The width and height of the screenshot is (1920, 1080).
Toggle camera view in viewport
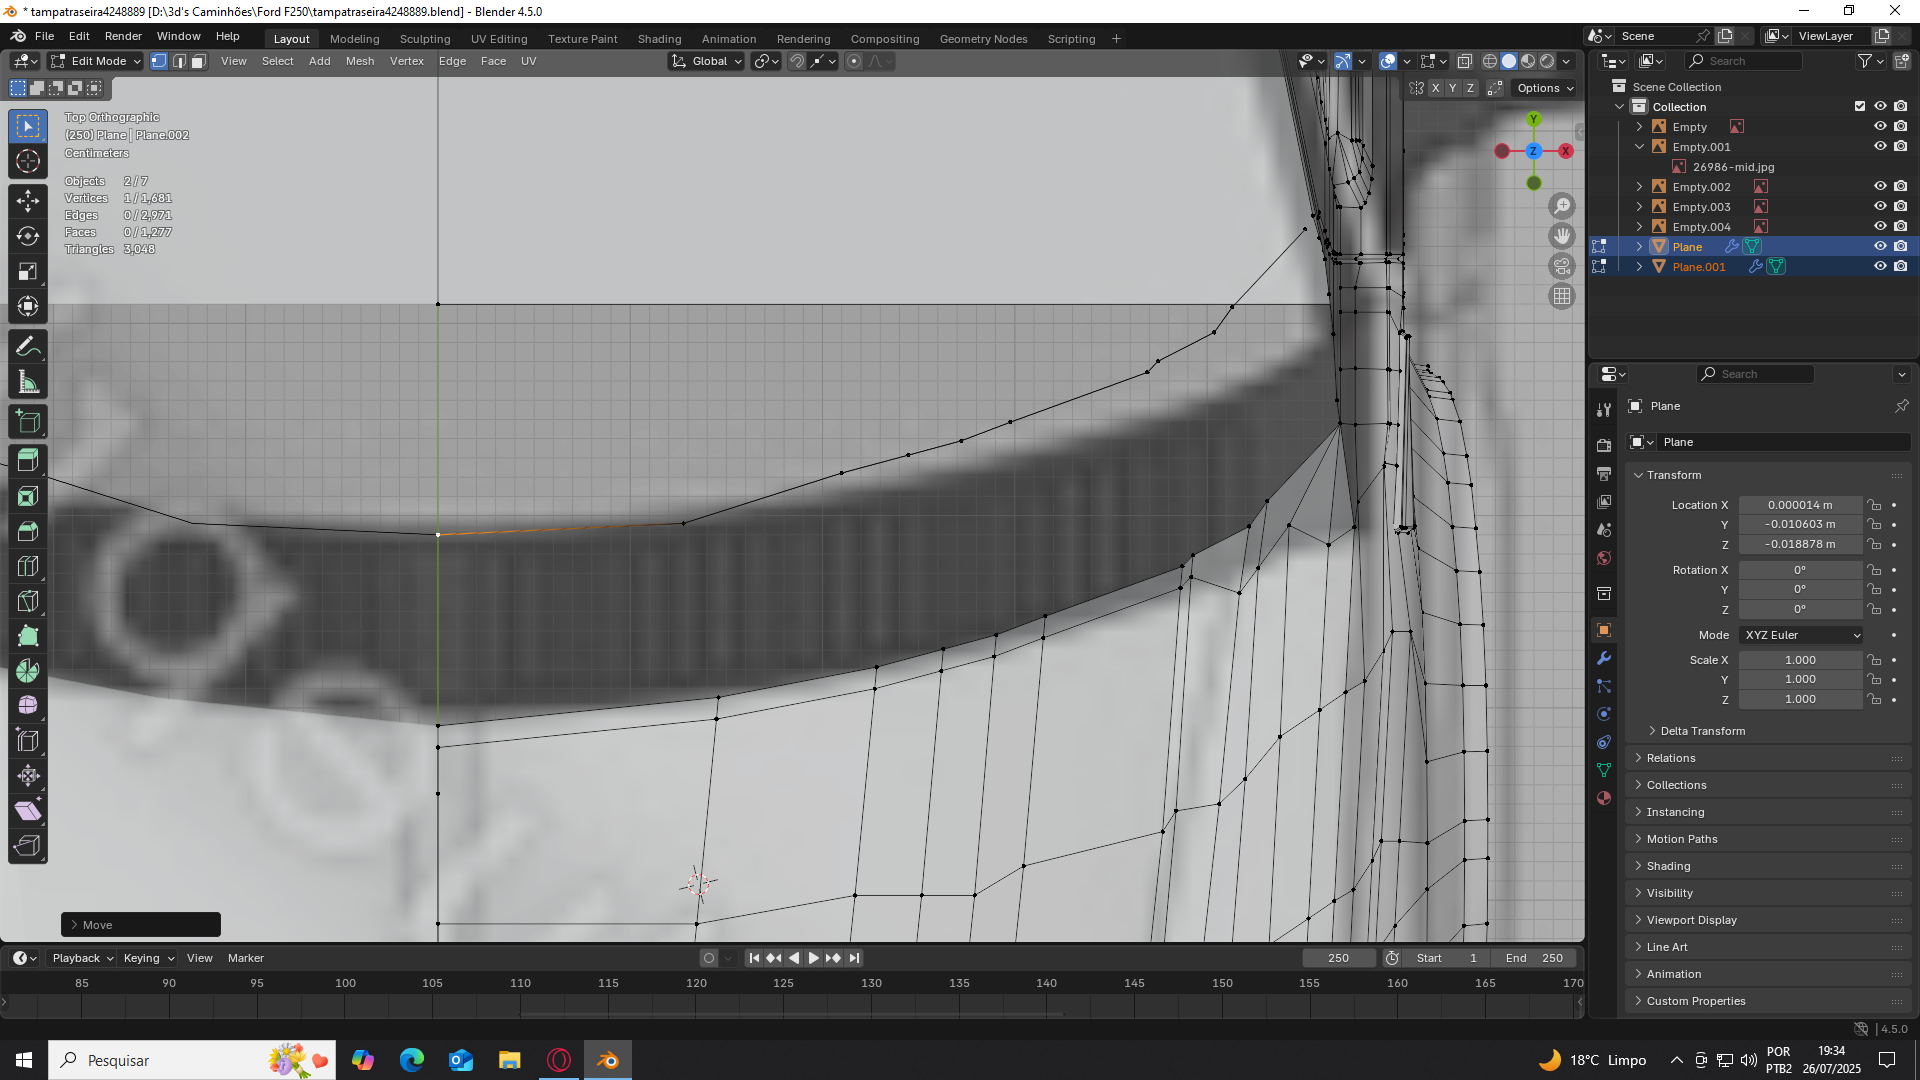coord(1562,266)
